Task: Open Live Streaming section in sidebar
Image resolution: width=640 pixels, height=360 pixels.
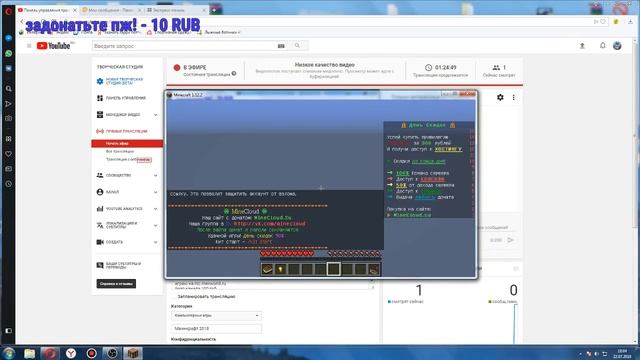Action: 127,131
